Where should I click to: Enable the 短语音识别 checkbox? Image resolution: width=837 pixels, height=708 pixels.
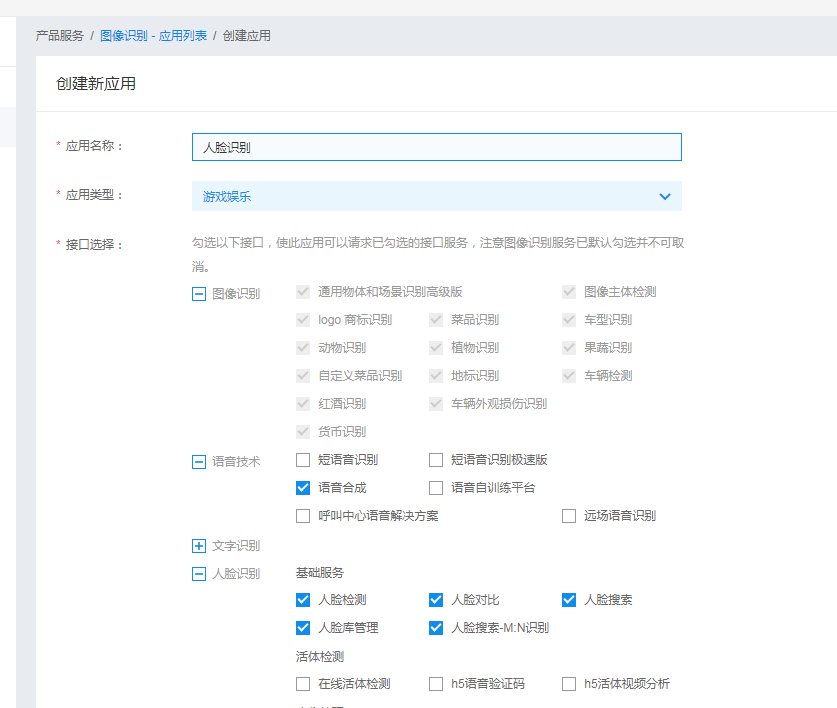(x=303, y=460)
